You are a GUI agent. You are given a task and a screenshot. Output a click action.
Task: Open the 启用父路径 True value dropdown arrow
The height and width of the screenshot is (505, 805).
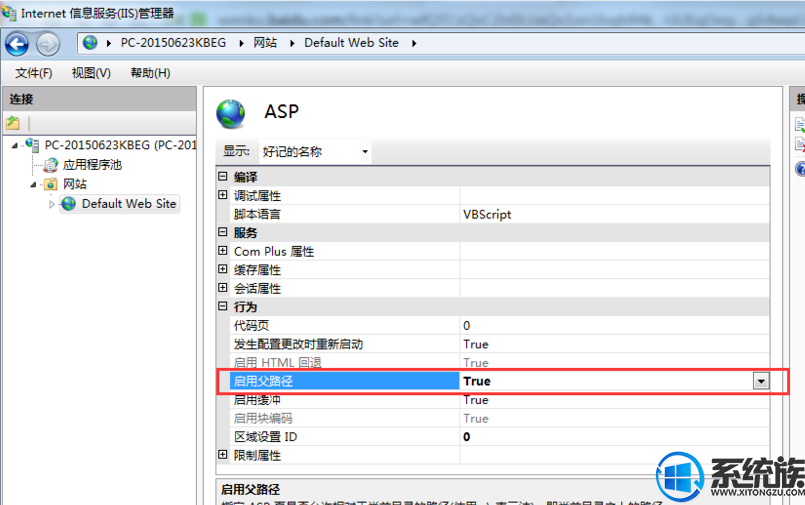(x=761, y=381)
